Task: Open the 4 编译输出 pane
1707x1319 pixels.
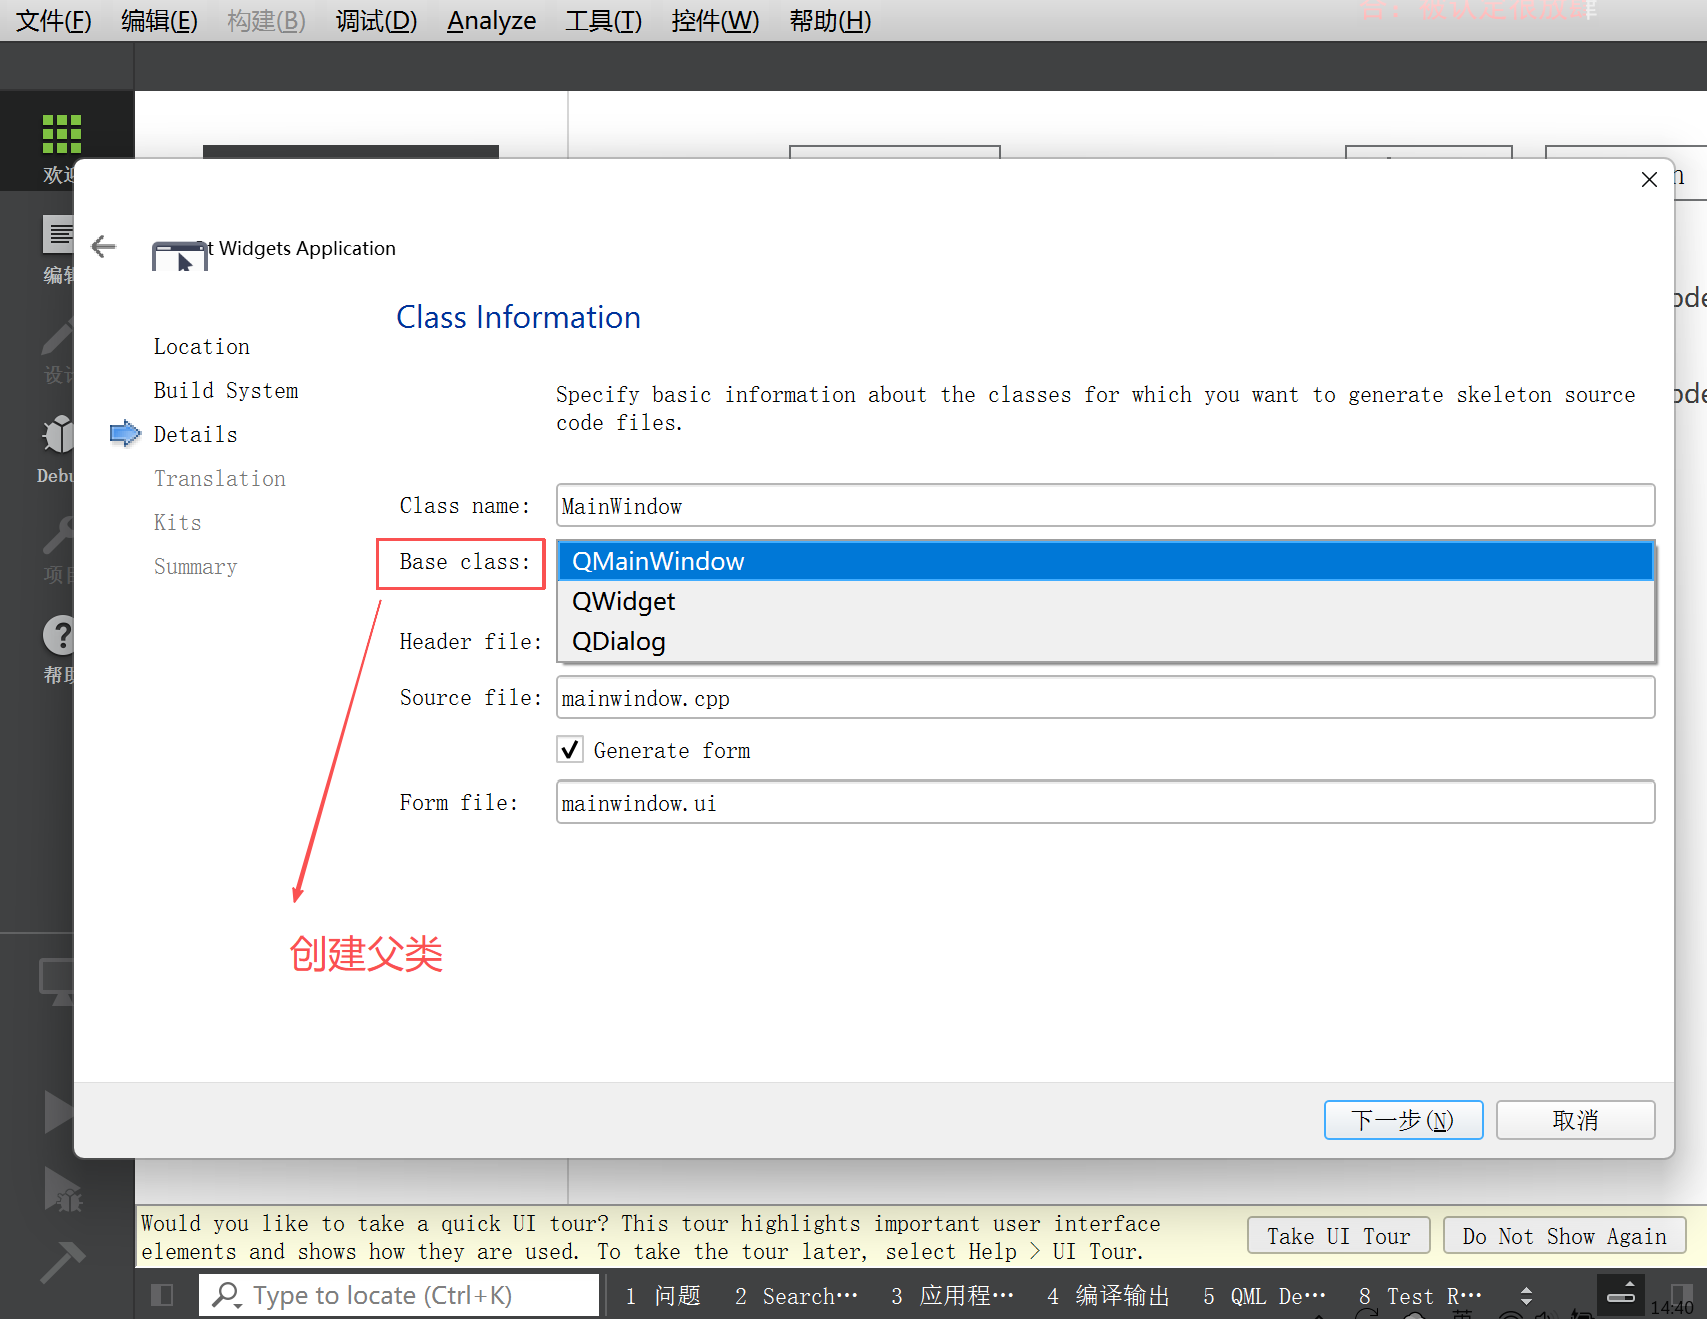Action: [1108, 1296]
